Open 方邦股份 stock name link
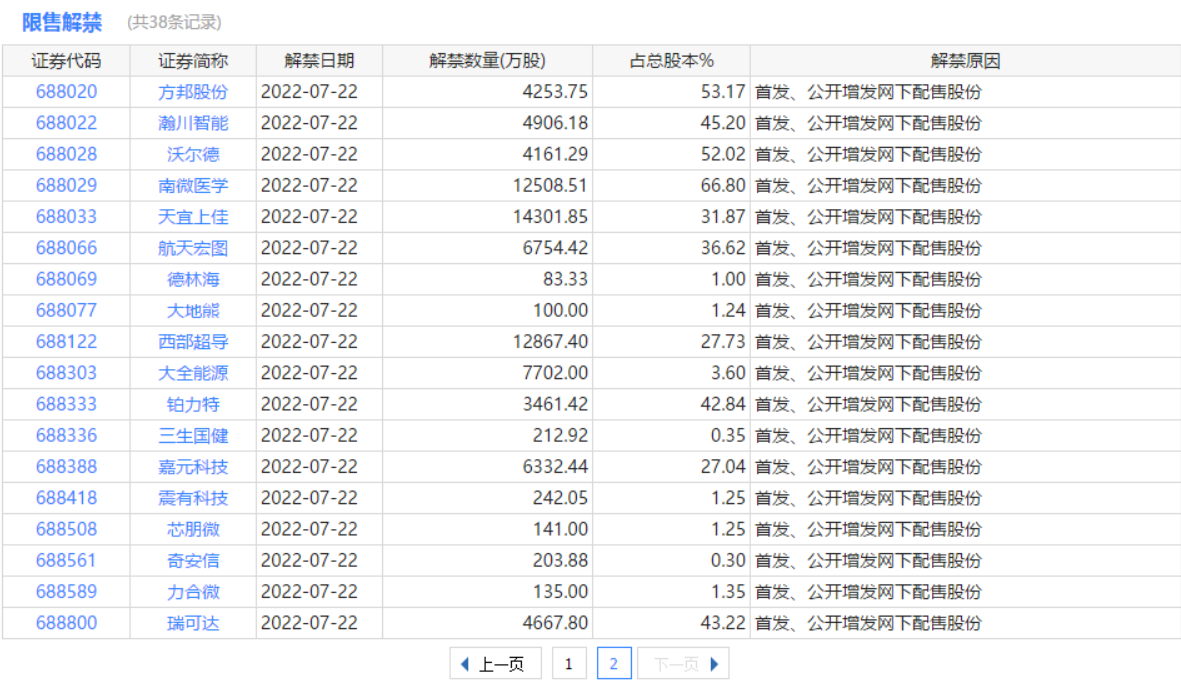Screen dimensions: 1181x689 (193, 92)
